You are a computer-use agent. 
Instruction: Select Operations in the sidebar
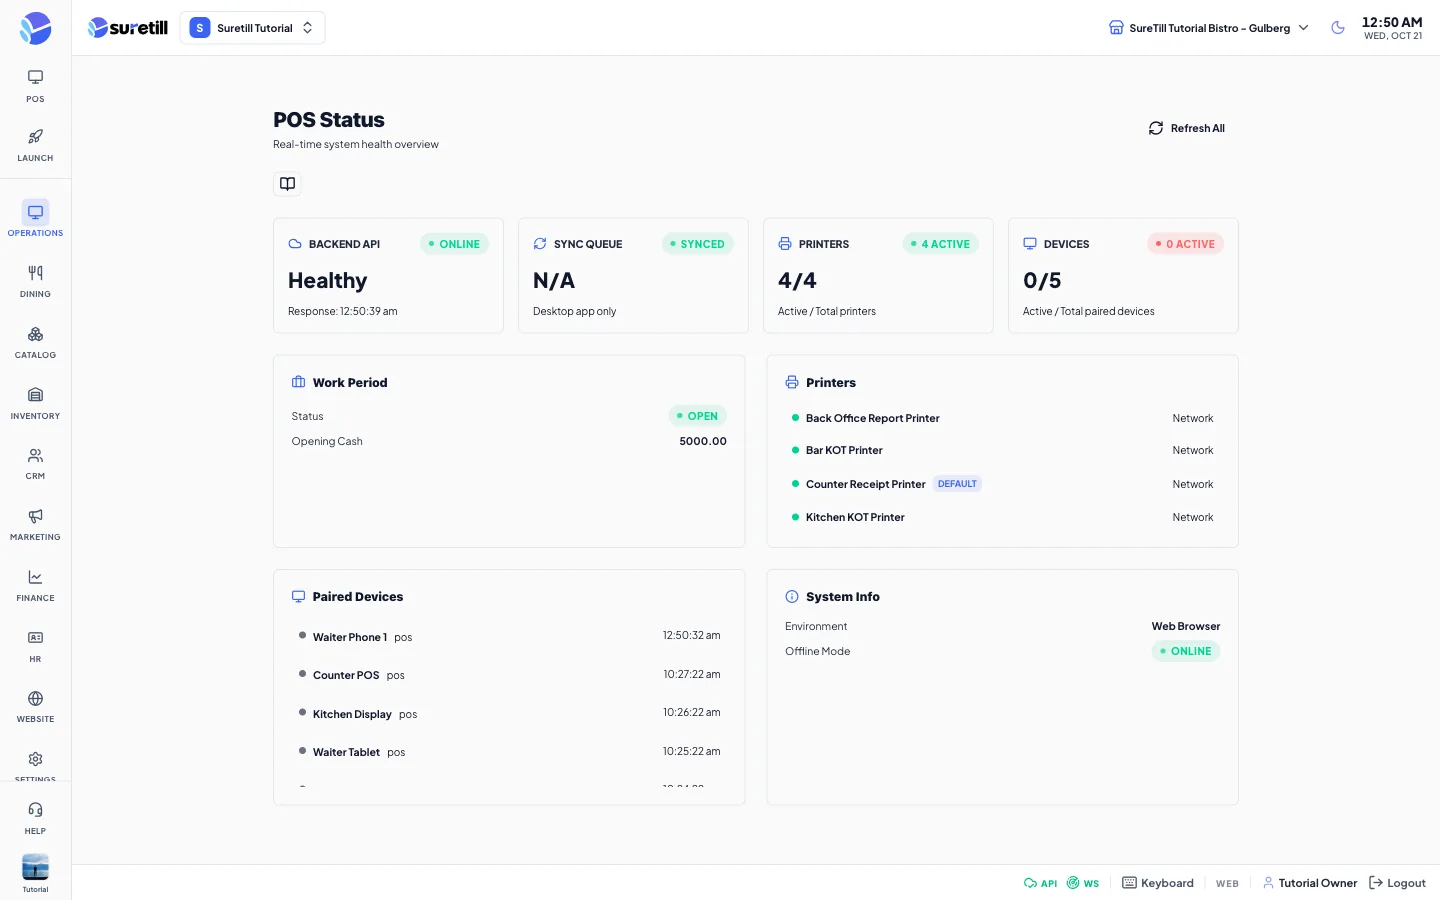tap(35, 219)
